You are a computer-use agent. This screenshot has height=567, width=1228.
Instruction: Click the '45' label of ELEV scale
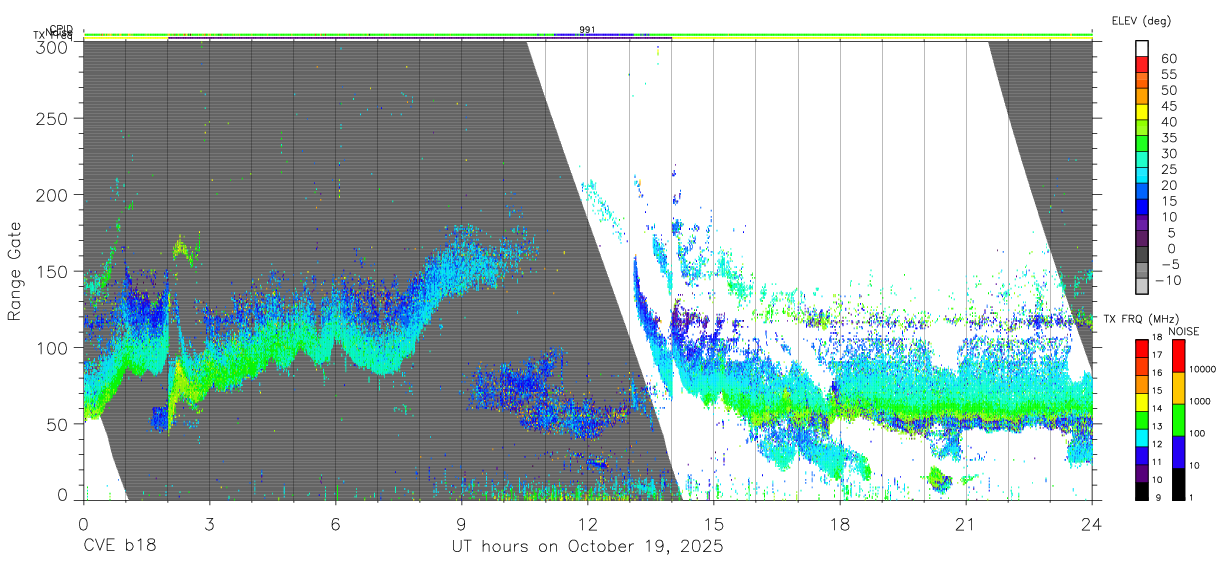point(1169,106)
